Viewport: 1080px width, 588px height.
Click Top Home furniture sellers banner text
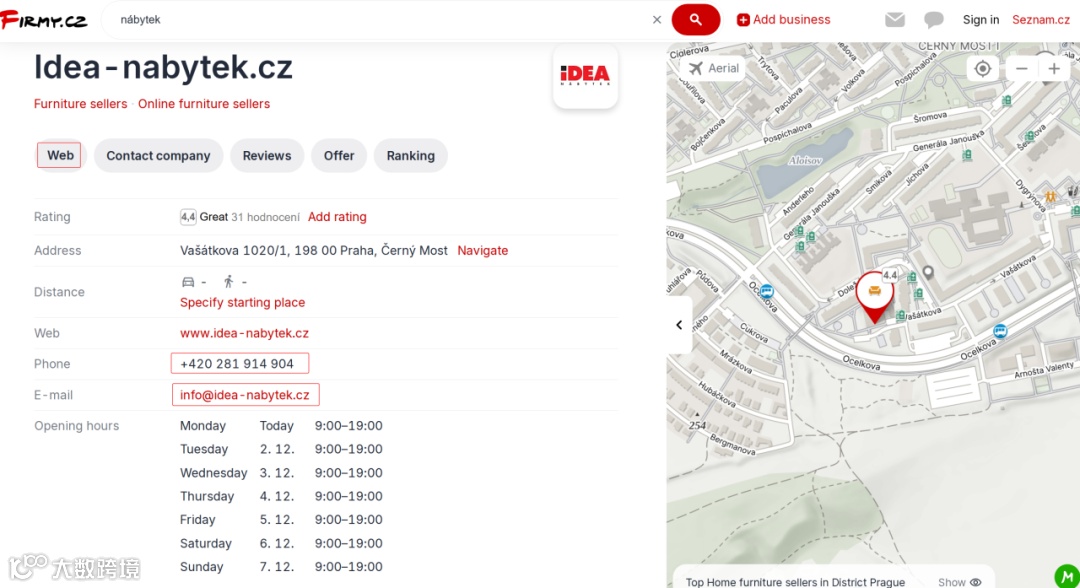click(x=796, y=582)
